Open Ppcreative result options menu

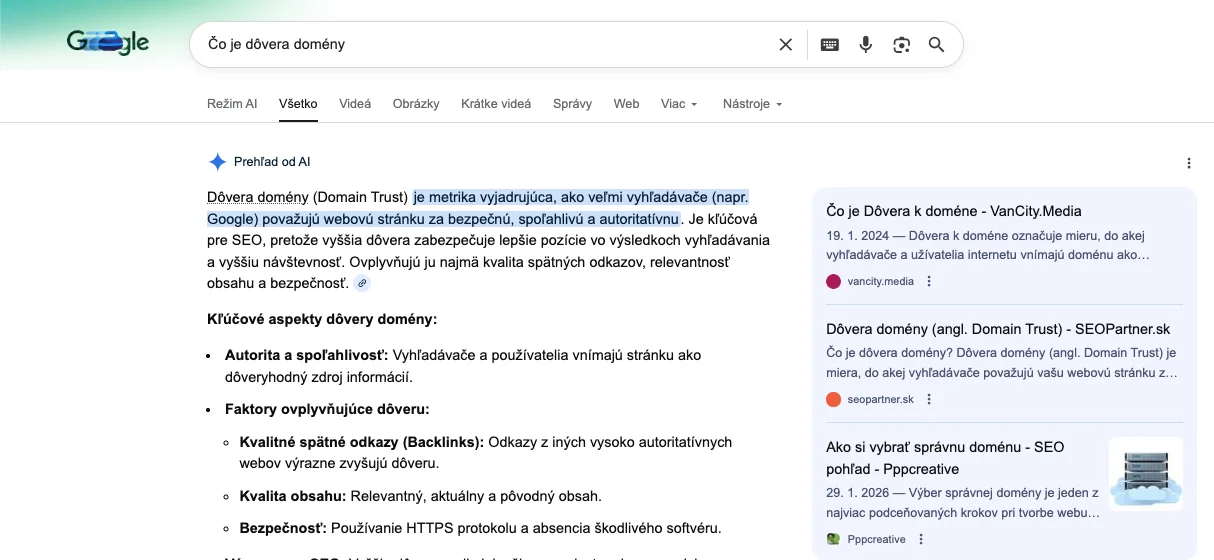[921, 539]
